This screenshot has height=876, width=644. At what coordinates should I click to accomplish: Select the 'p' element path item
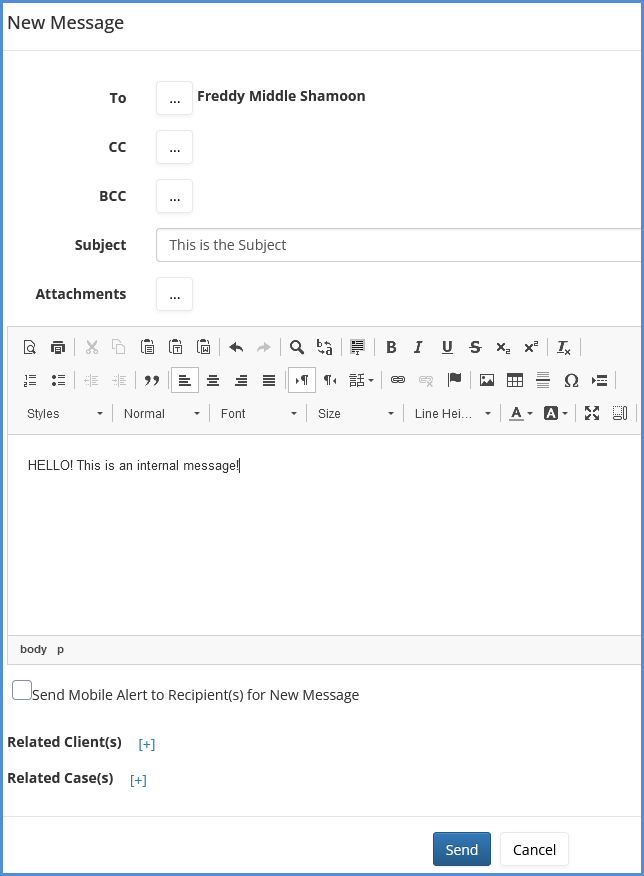click(x=60, y=649)
